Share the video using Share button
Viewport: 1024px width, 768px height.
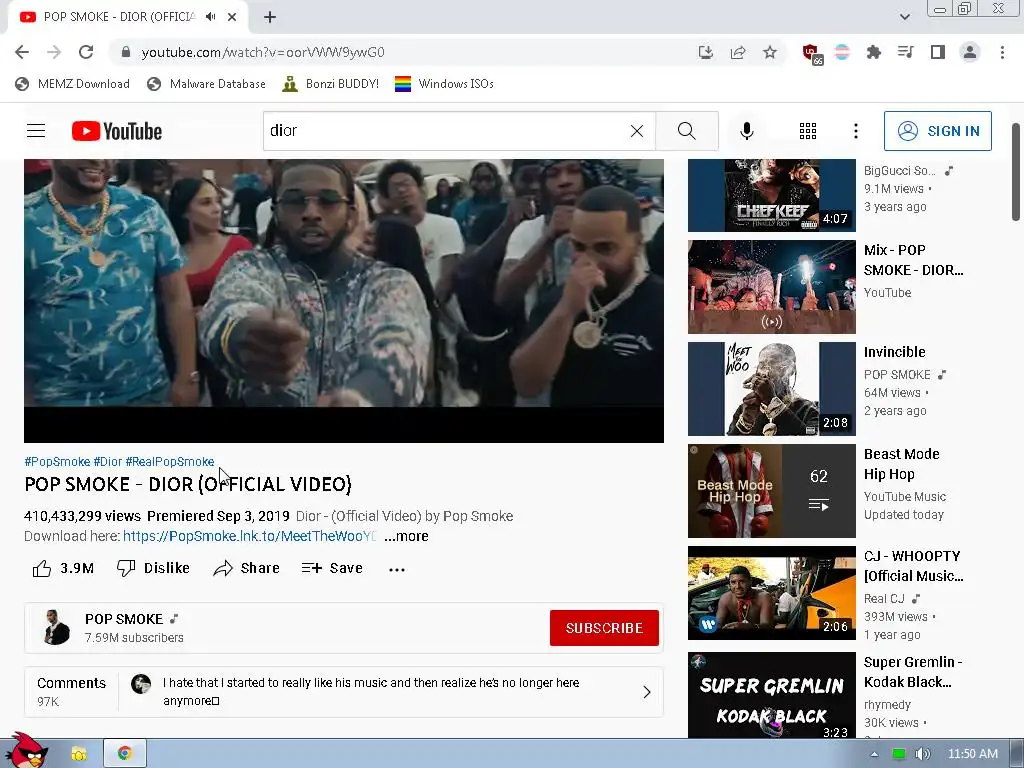tap(247, 568)
